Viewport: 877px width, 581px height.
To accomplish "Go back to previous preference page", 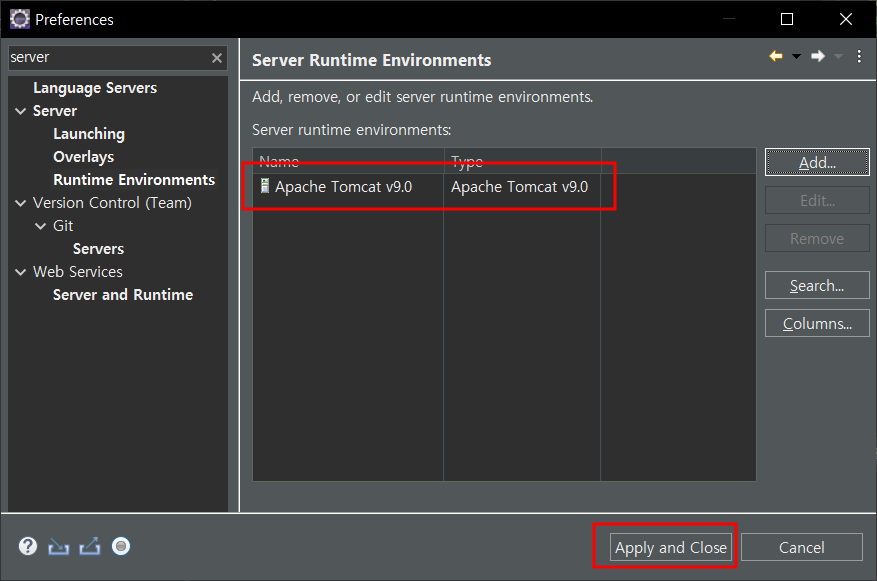I will tap(776, 56).
